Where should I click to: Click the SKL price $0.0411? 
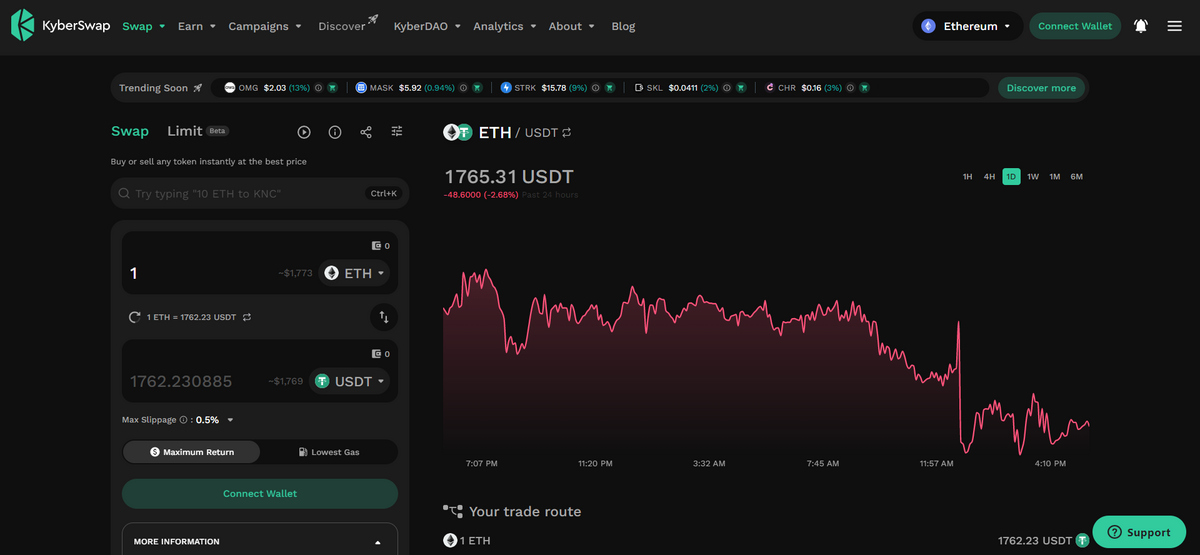tap(683, 88)
